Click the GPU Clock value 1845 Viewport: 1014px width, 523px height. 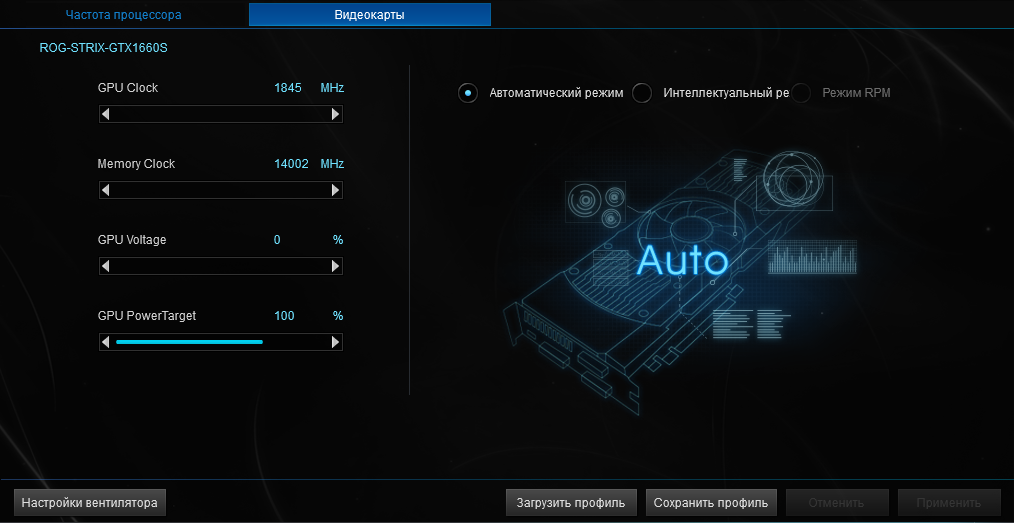pos(288,88)
